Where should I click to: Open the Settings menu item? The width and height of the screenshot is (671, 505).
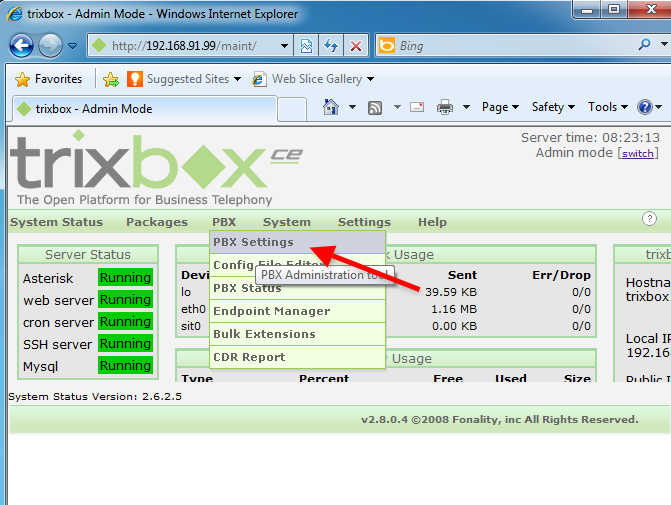coord(365,222)
